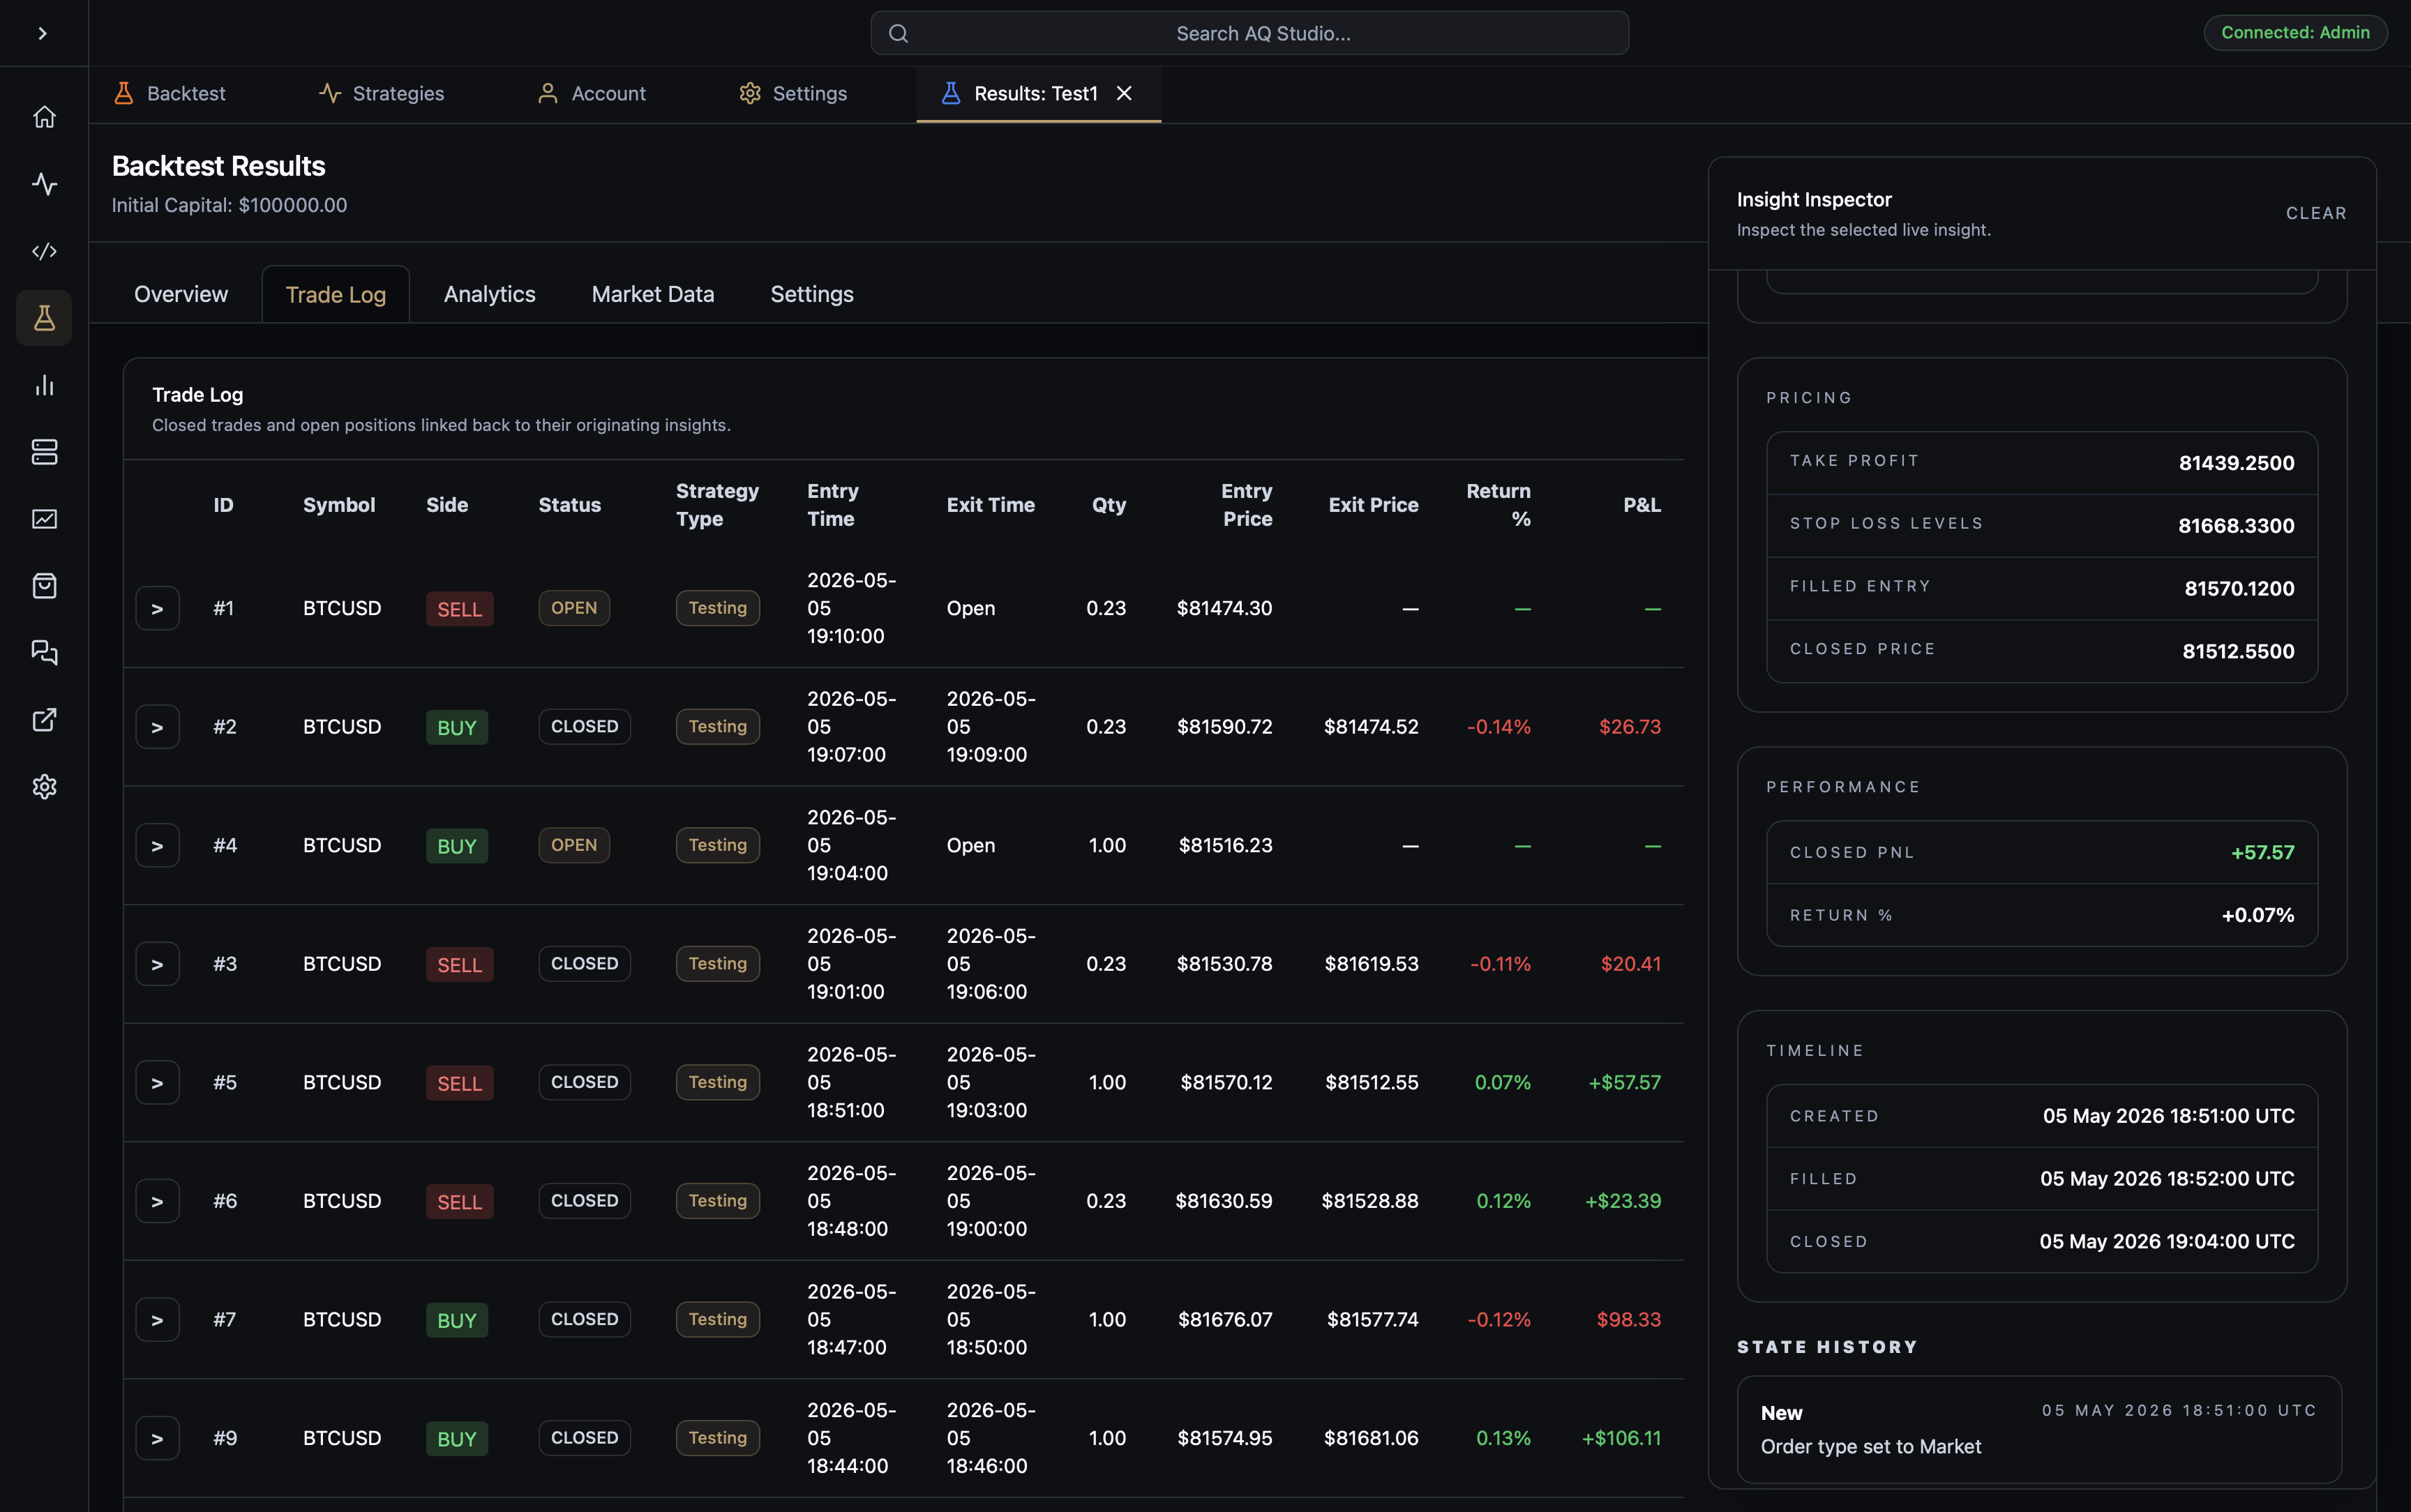Switch to the Settings top tab

click(x=793, y=94)
